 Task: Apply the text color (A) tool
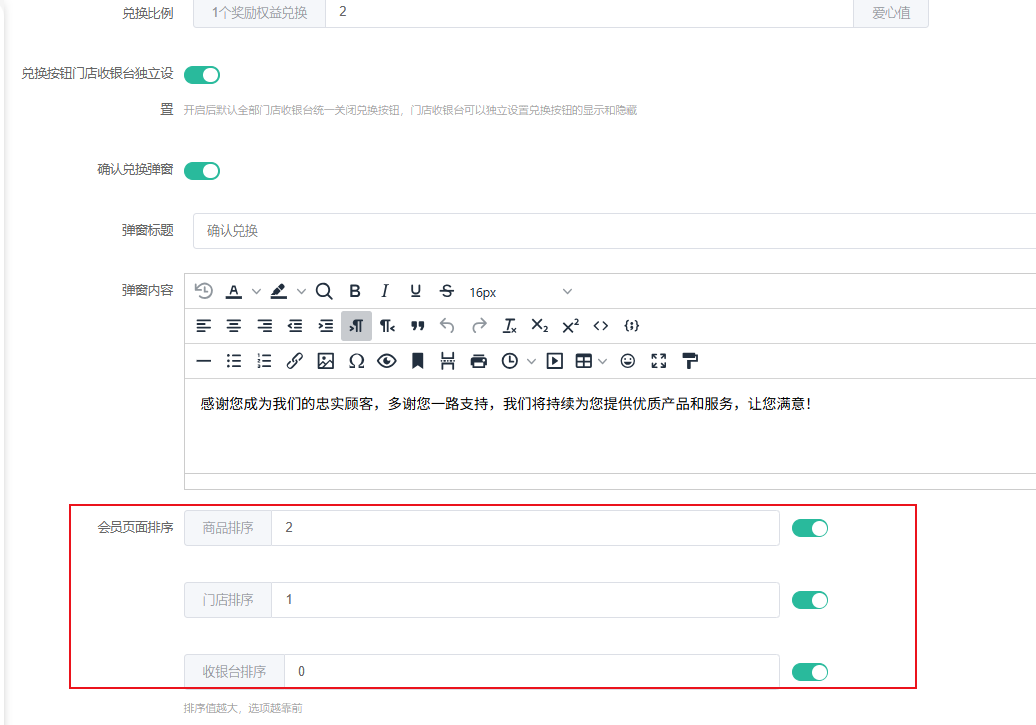coord(233,291)
